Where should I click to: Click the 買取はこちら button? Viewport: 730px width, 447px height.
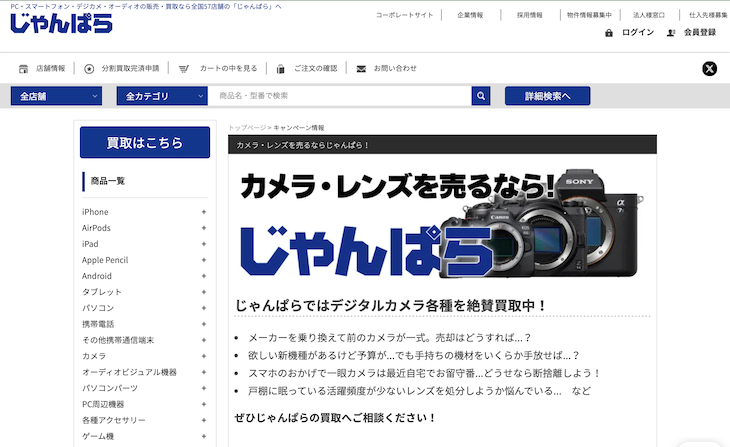(145, 142)
